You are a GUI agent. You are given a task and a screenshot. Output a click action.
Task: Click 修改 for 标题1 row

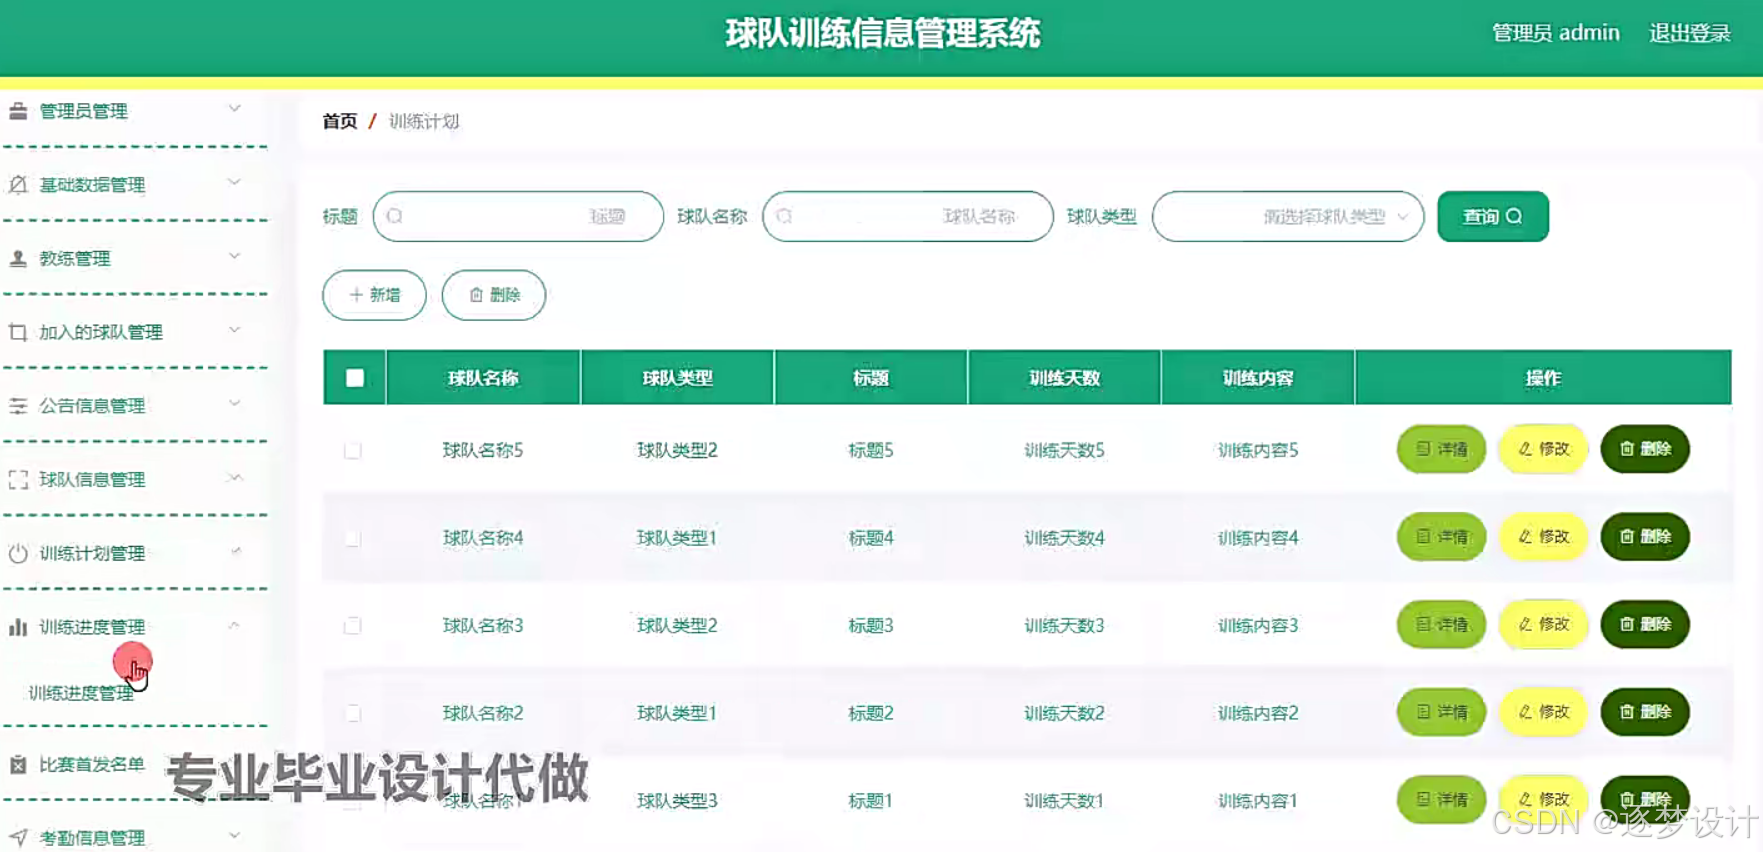tap(1543, 799)
